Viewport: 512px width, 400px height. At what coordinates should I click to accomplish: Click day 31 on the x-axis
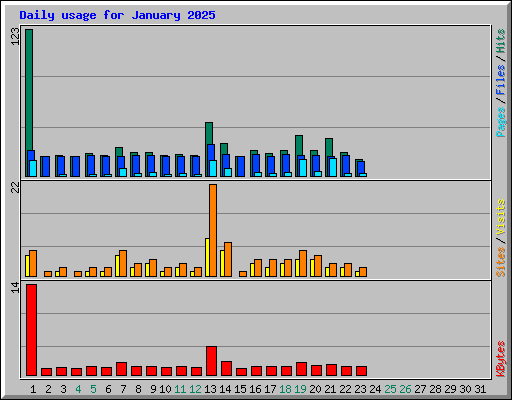pos(480,389)
